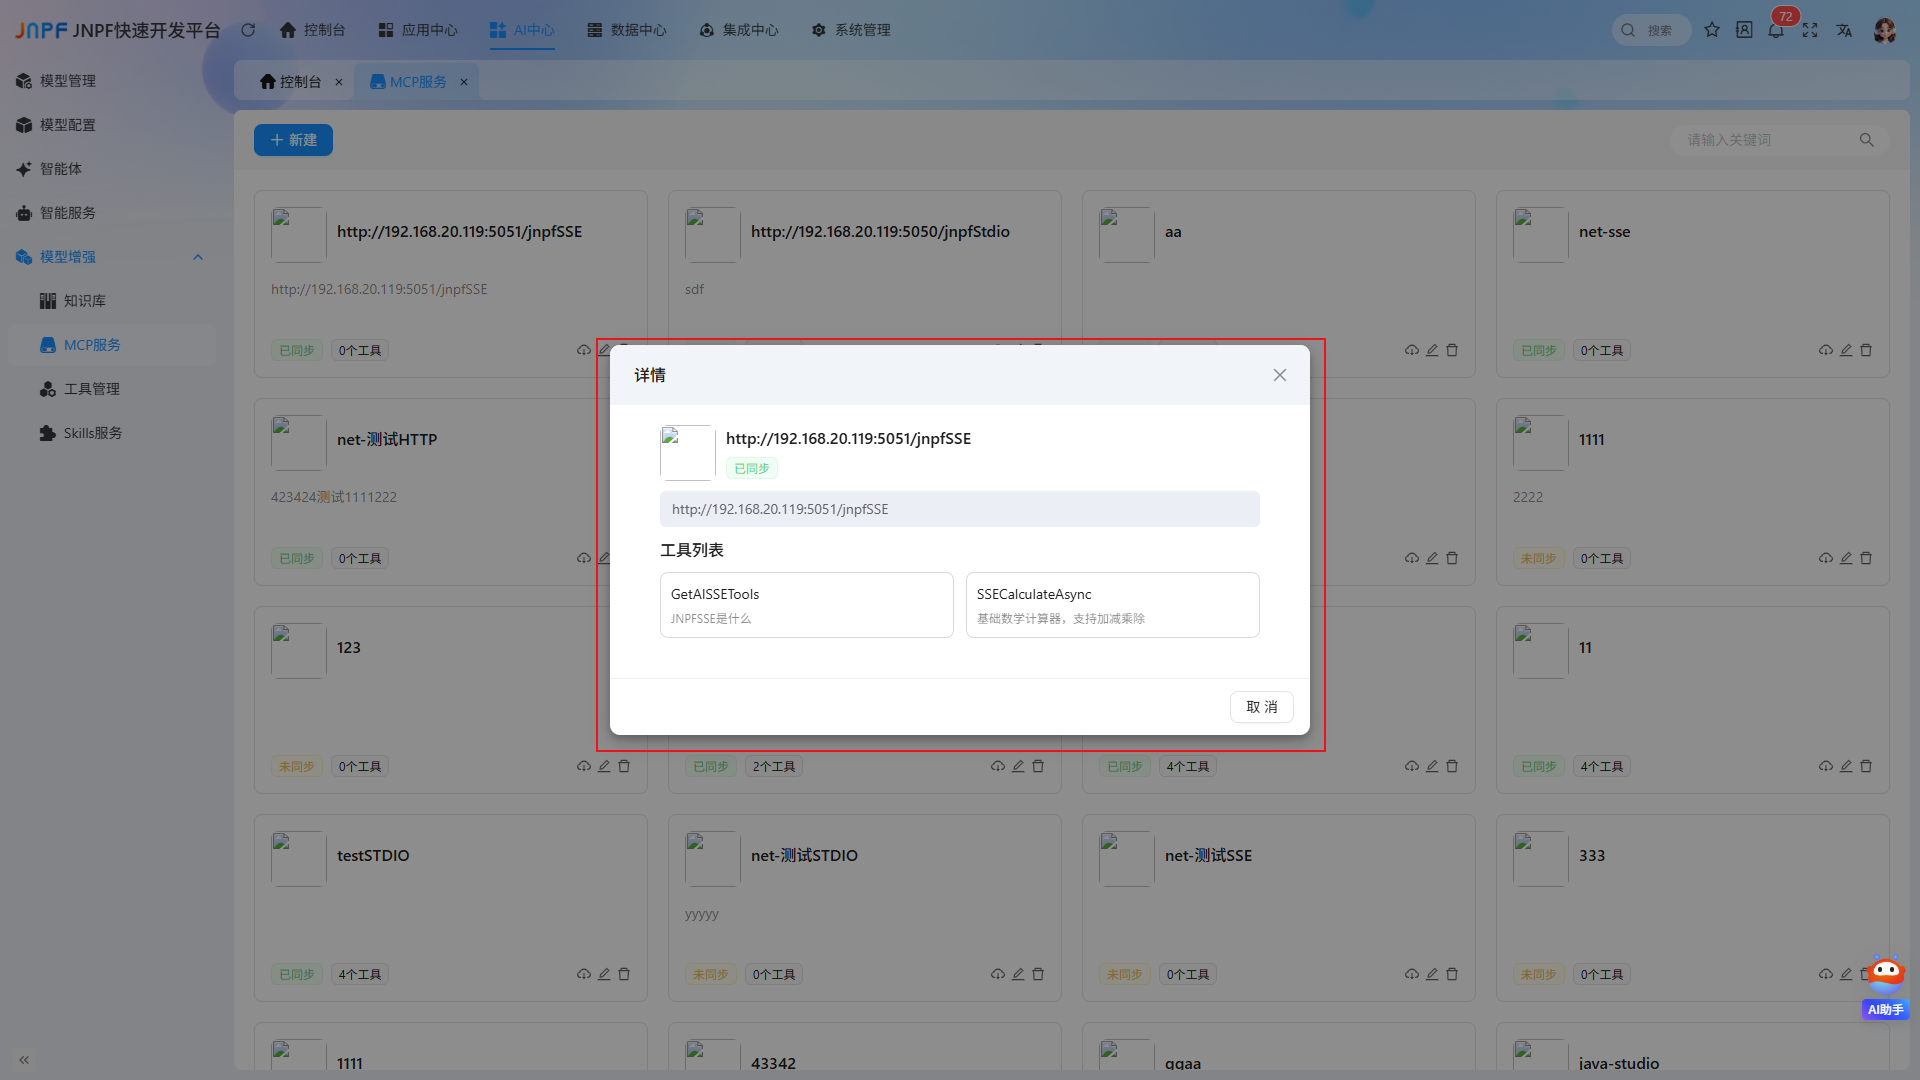
Task: Click sync icon on 123 card
Action: [x=584, y=766]
